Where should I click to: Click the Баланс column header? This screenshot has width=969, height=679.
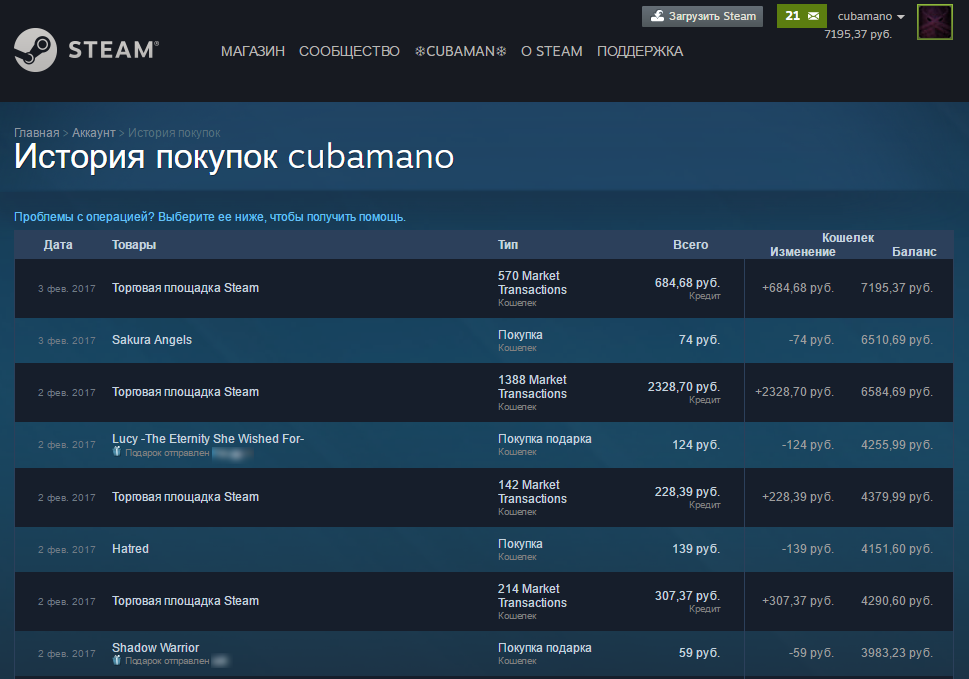pyautogui.click(x=914, y=251)
